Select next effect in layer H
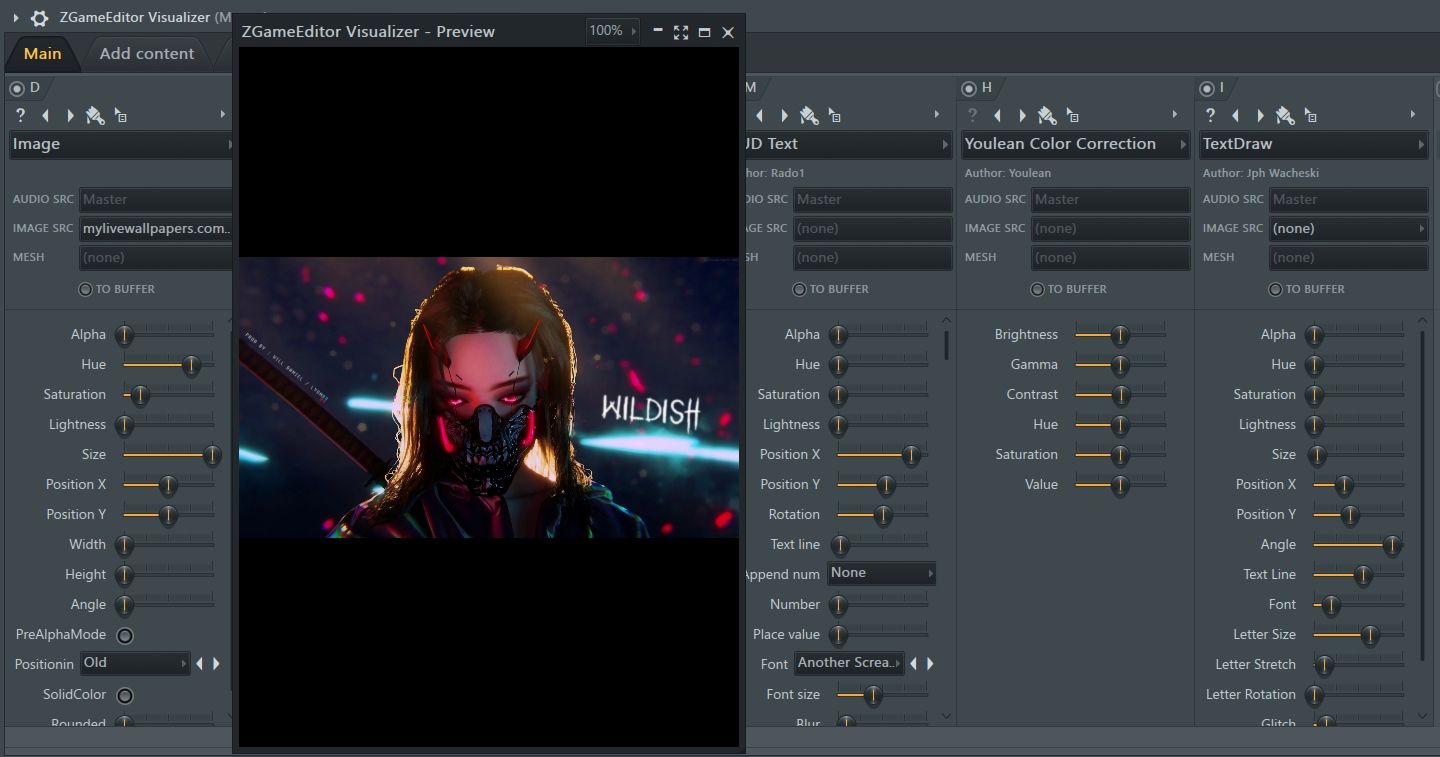Screen dimensions: 1440x757 pos(1022,116)
